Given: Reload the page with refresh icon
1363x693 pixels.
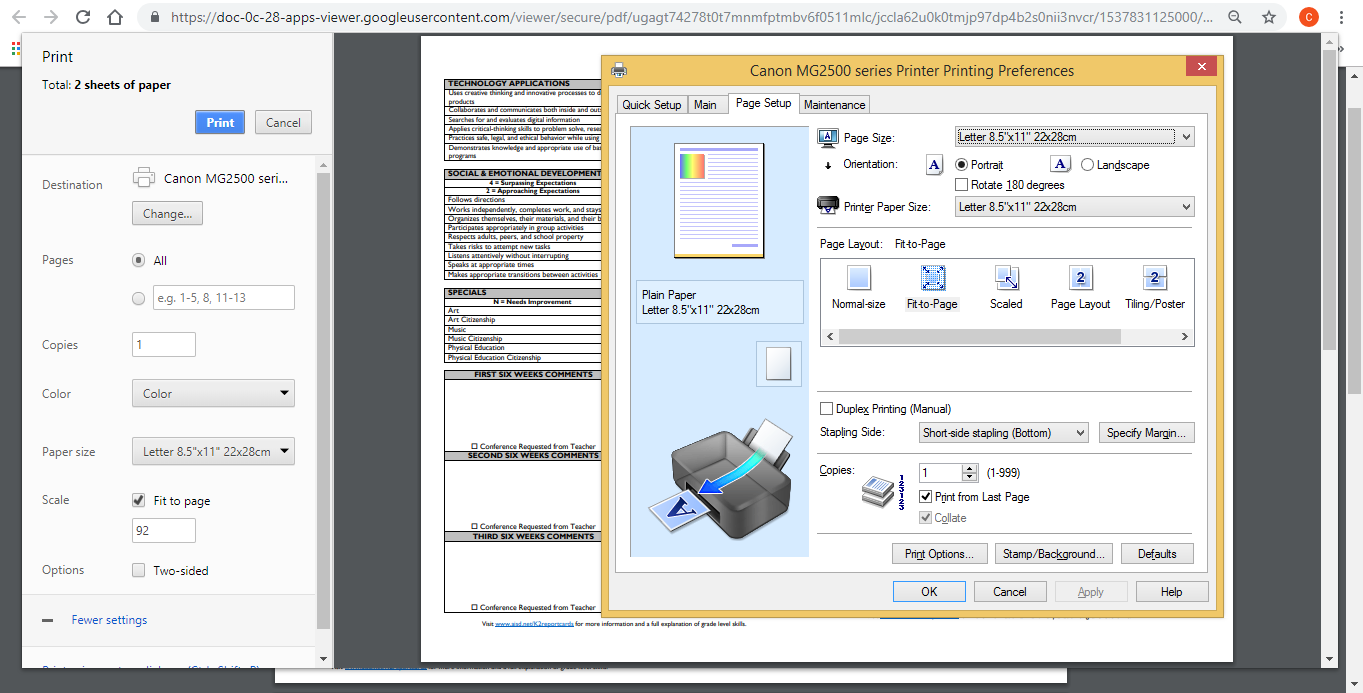Looking at the screenshot, I should point(83,17).
